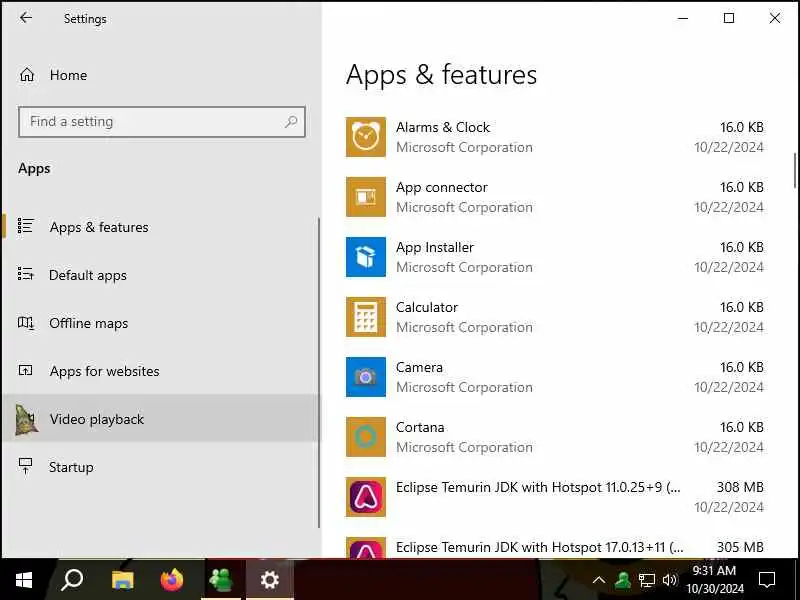Open taskbar Search
This screenshot has height=600, width=800.
point(72,580)
